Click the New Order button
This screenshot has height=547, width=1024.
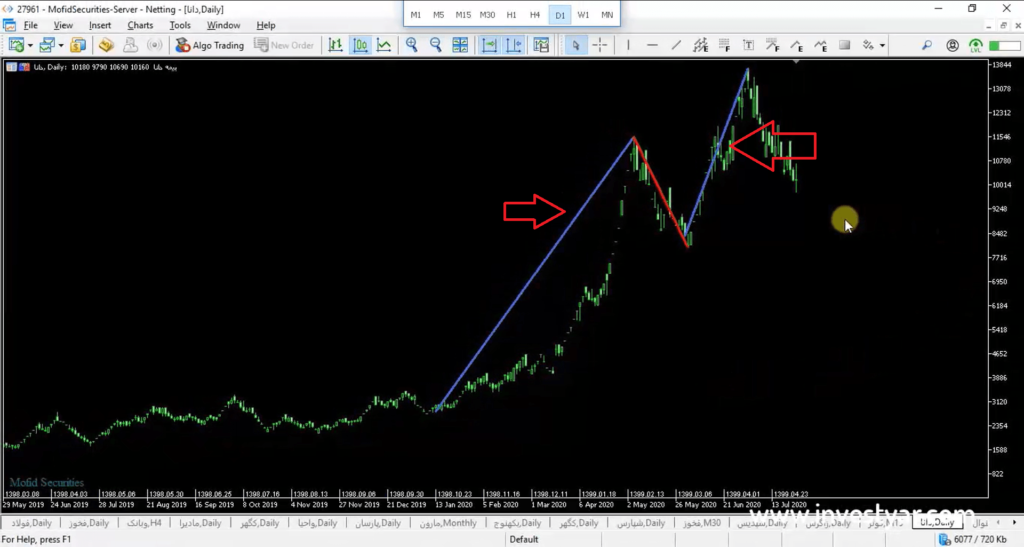pyautogui.click(x=285, y=45)
